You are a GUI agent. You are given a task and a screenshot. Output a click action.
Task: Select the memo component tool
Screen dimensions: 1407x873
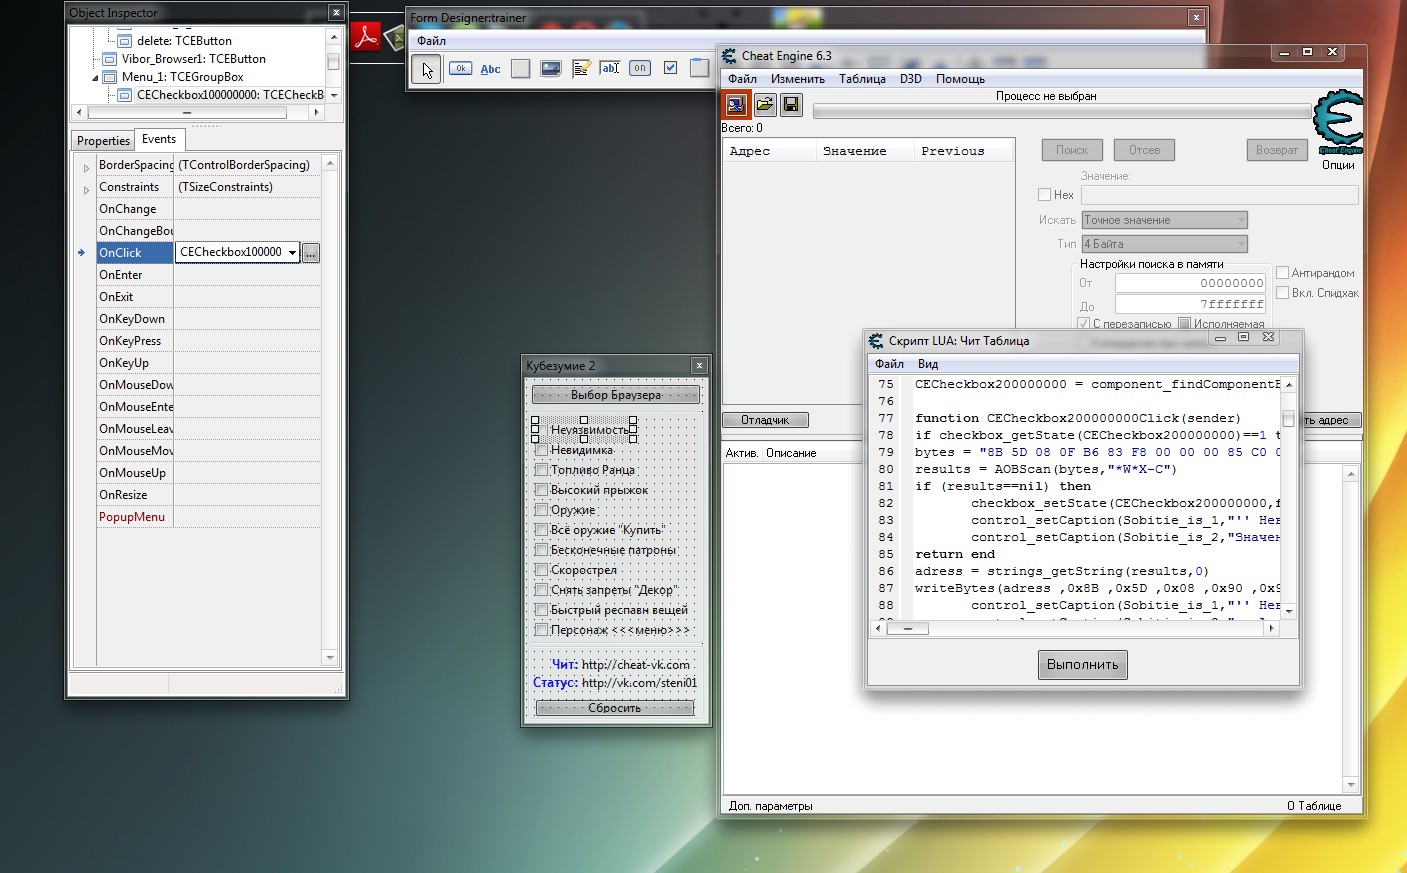(x=581, y=69)
